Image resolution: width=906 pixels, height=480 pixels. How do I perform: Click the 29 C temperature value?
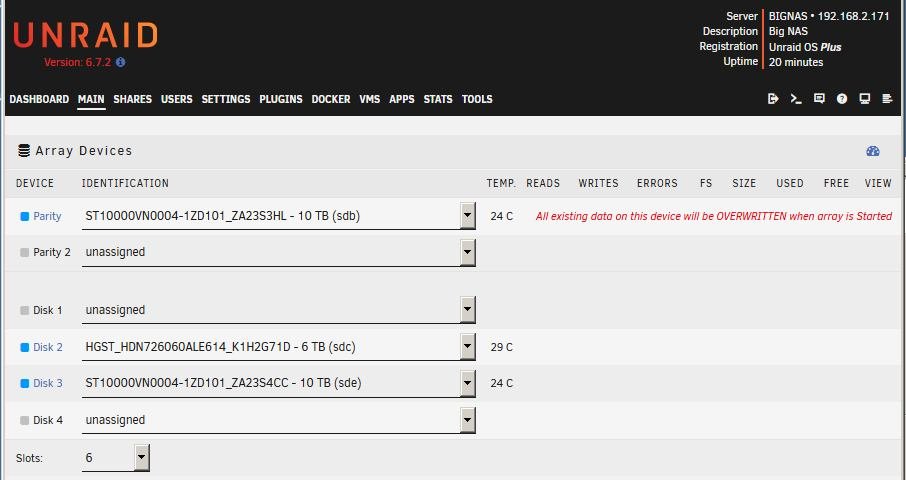coord(502,347)
